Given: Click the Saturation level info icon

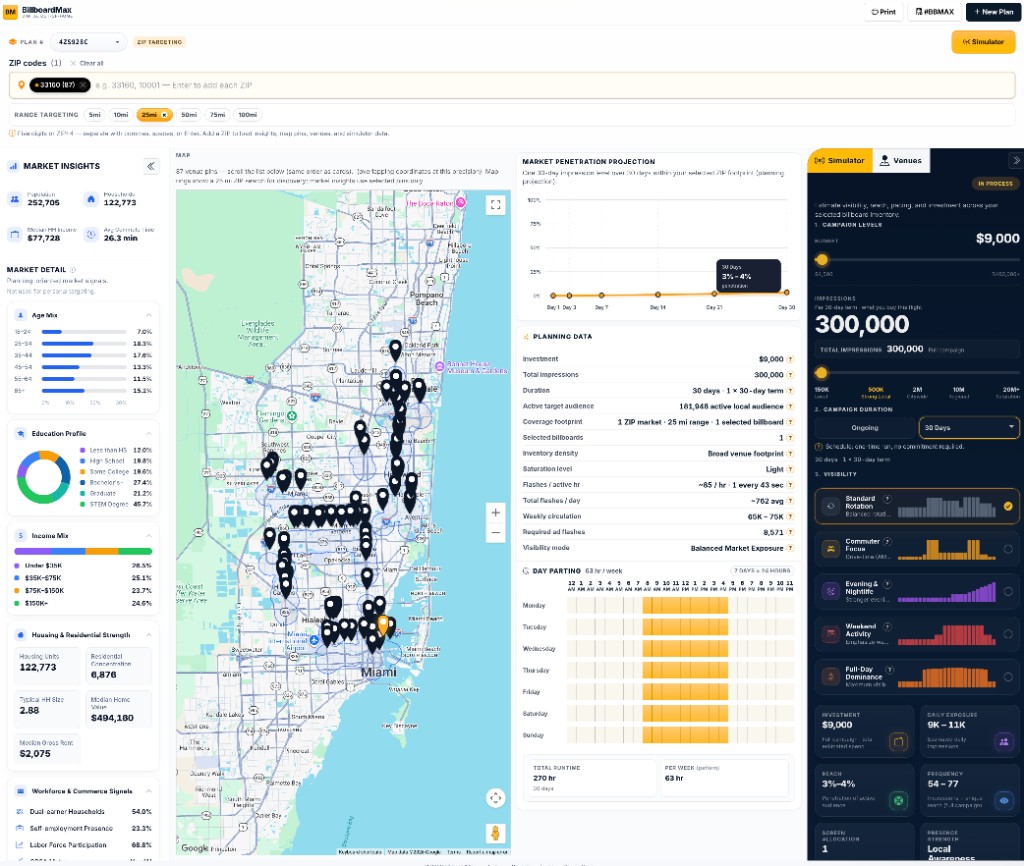Looking at the screenshot, I should [790, 470].
